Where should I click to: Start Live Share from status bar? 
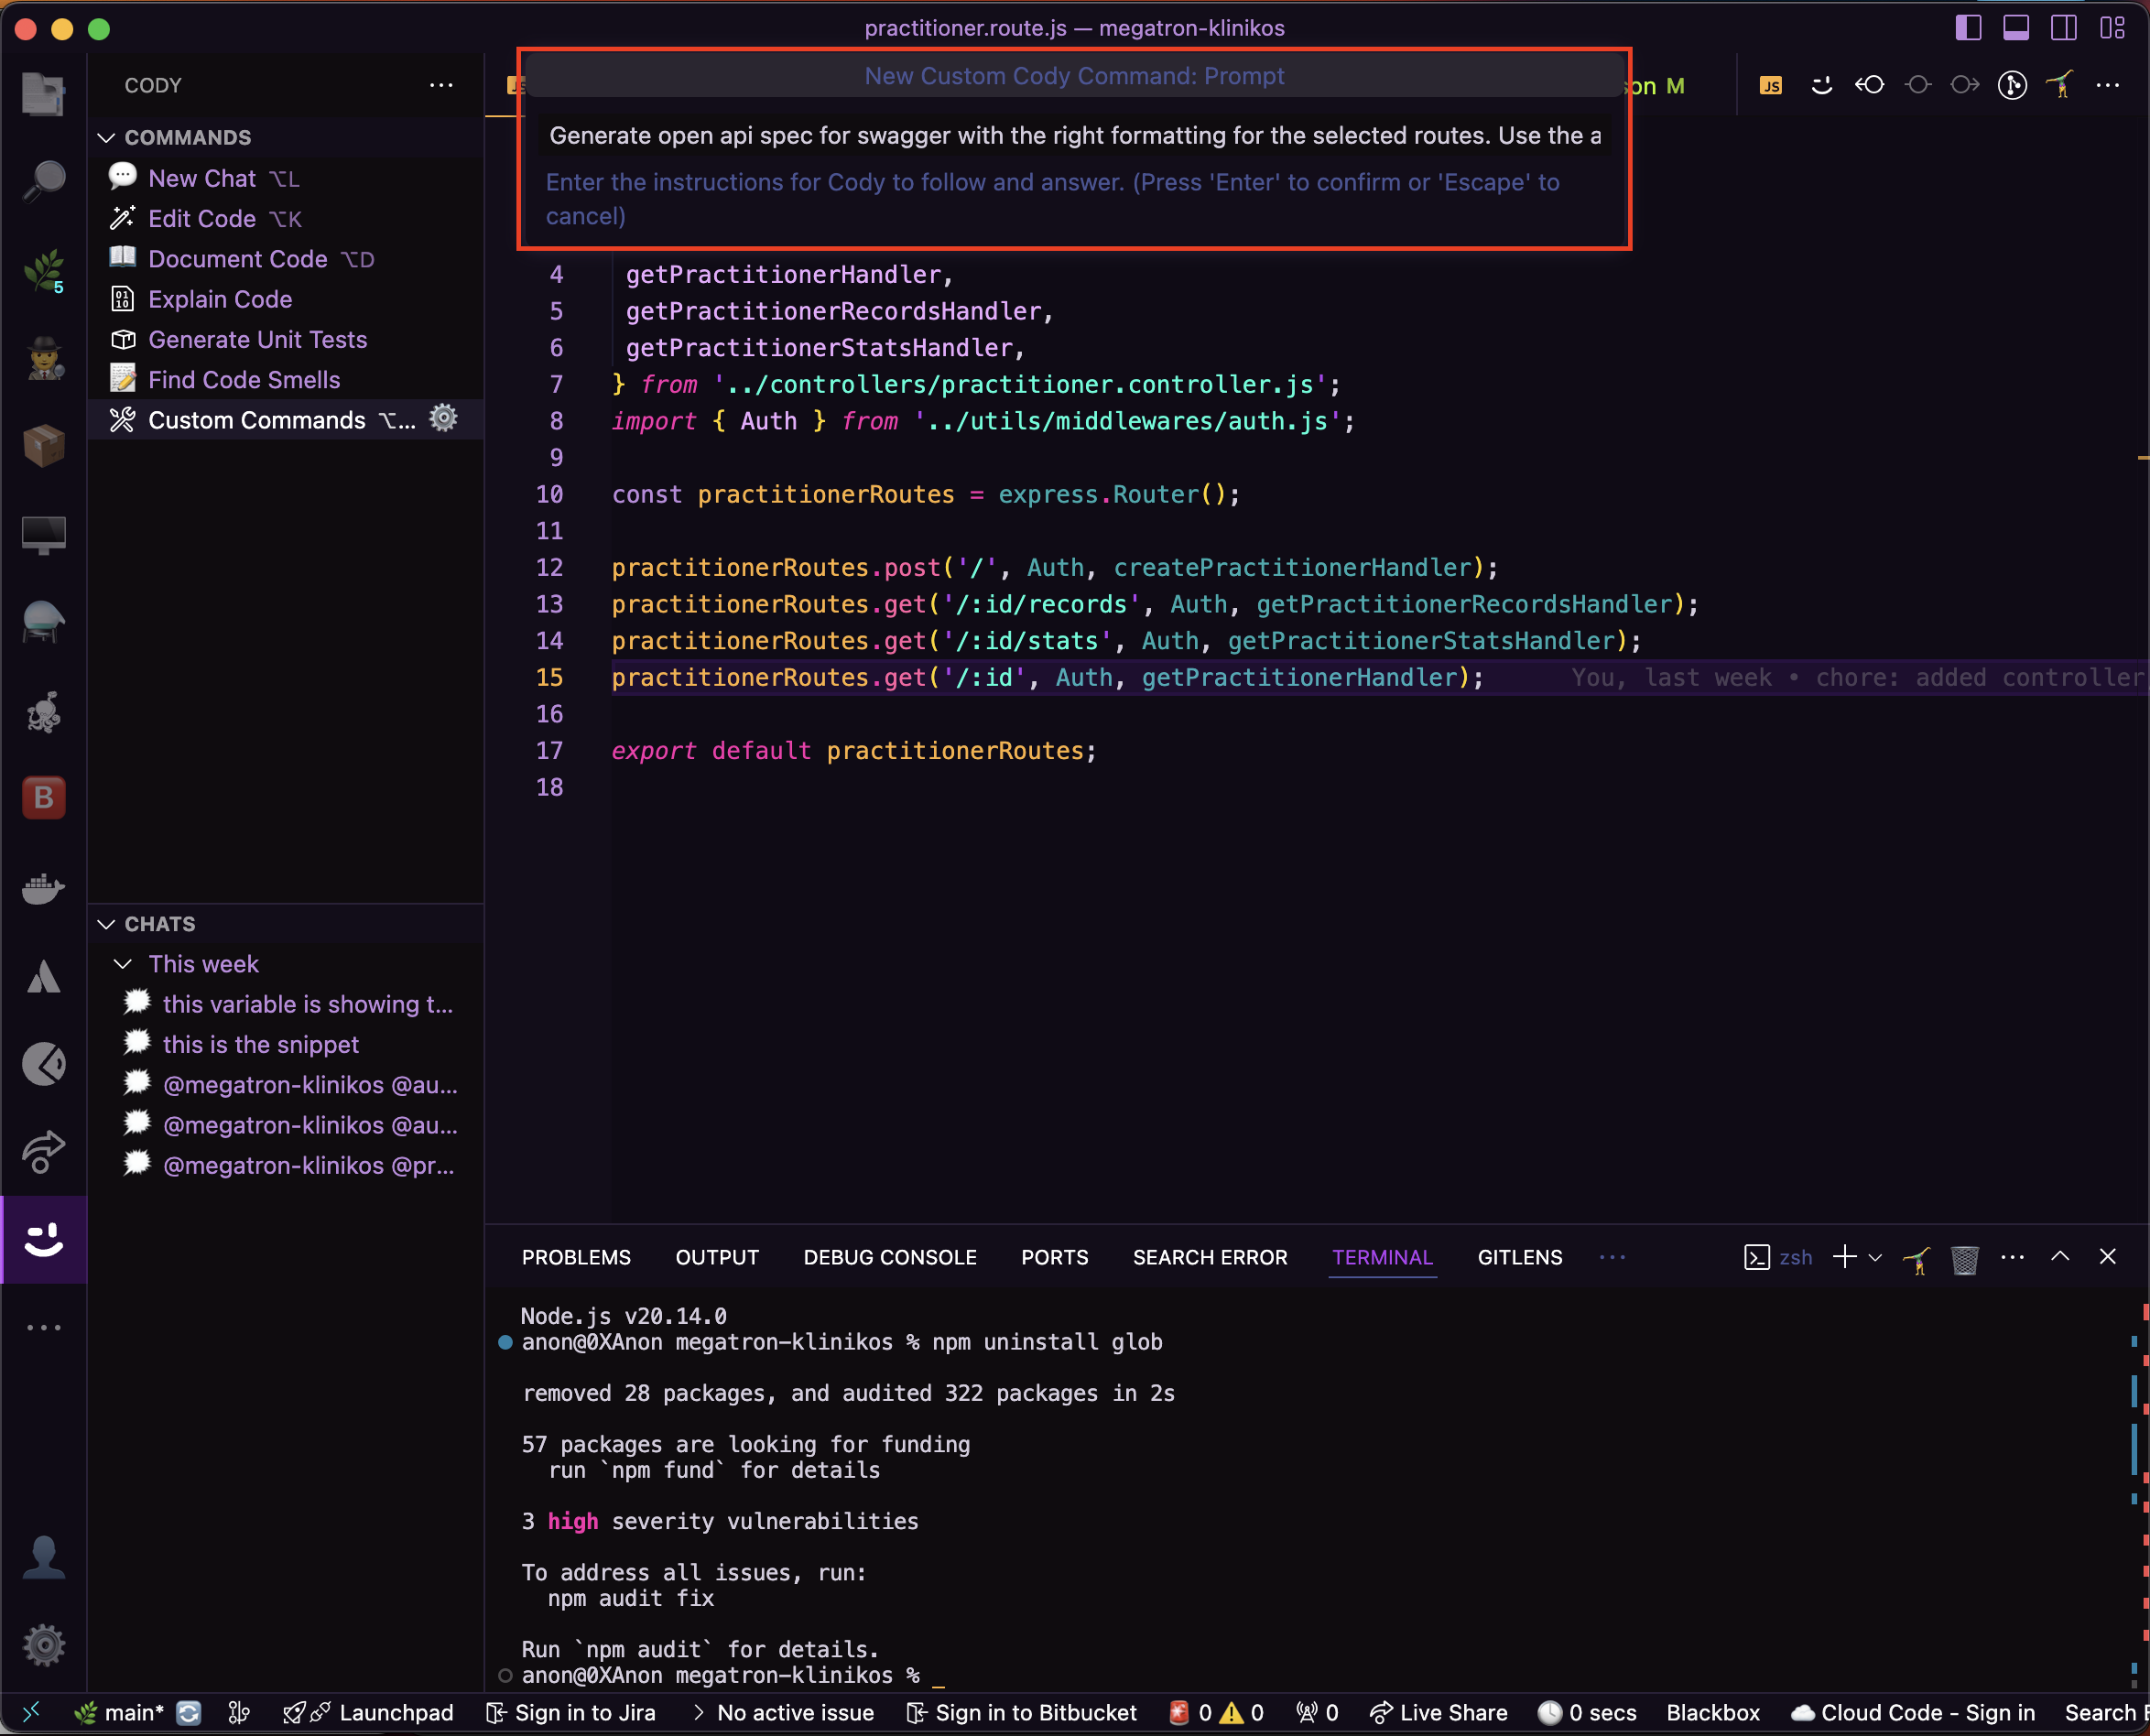(1438, 1713)
